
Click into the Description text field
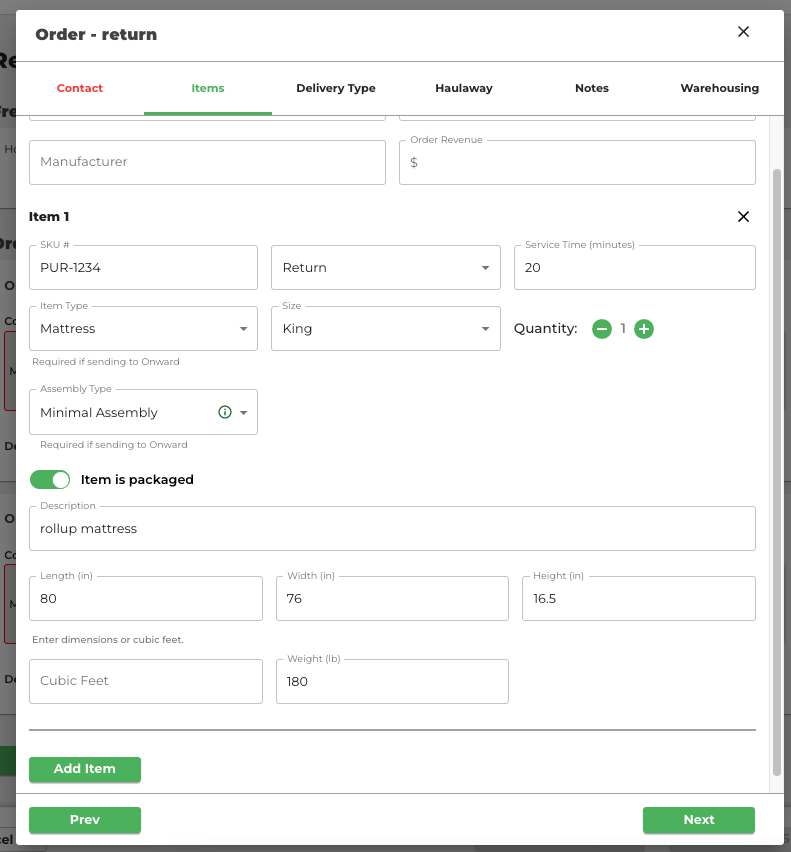click(x=392, y=528)
